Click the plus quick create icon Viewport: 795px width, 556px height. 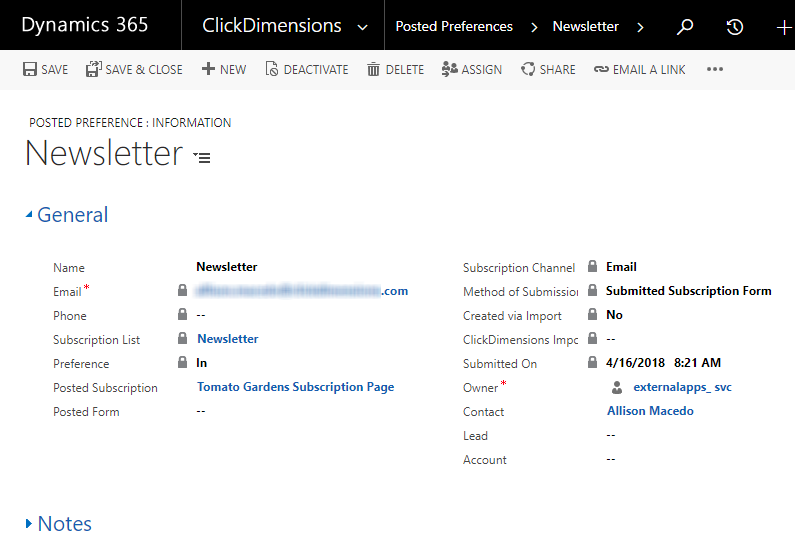[x=784, y=27]
